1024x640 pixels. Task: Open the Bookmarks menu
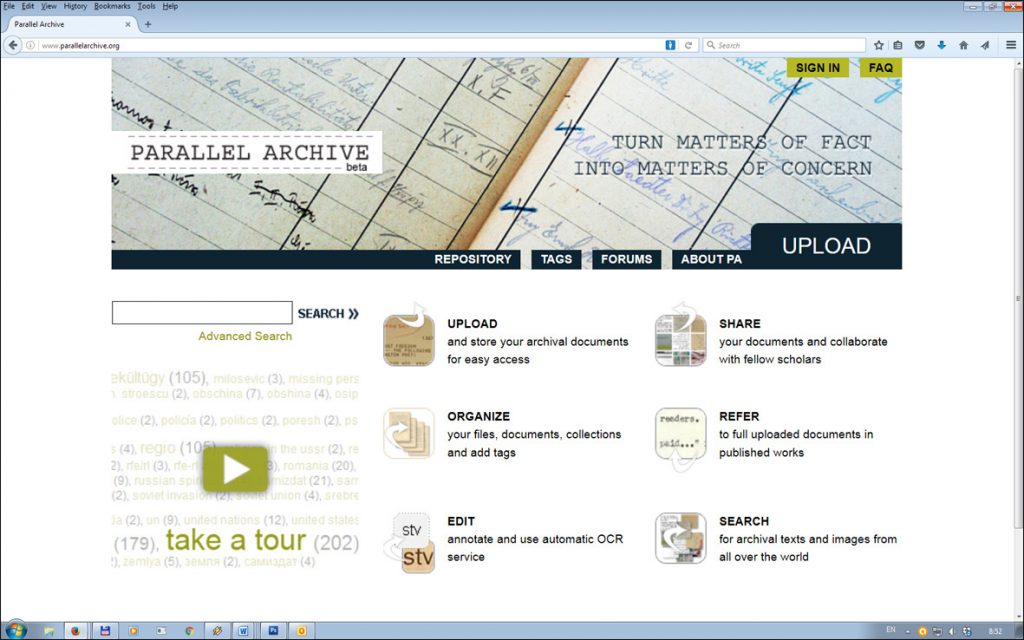coord(112,6)
